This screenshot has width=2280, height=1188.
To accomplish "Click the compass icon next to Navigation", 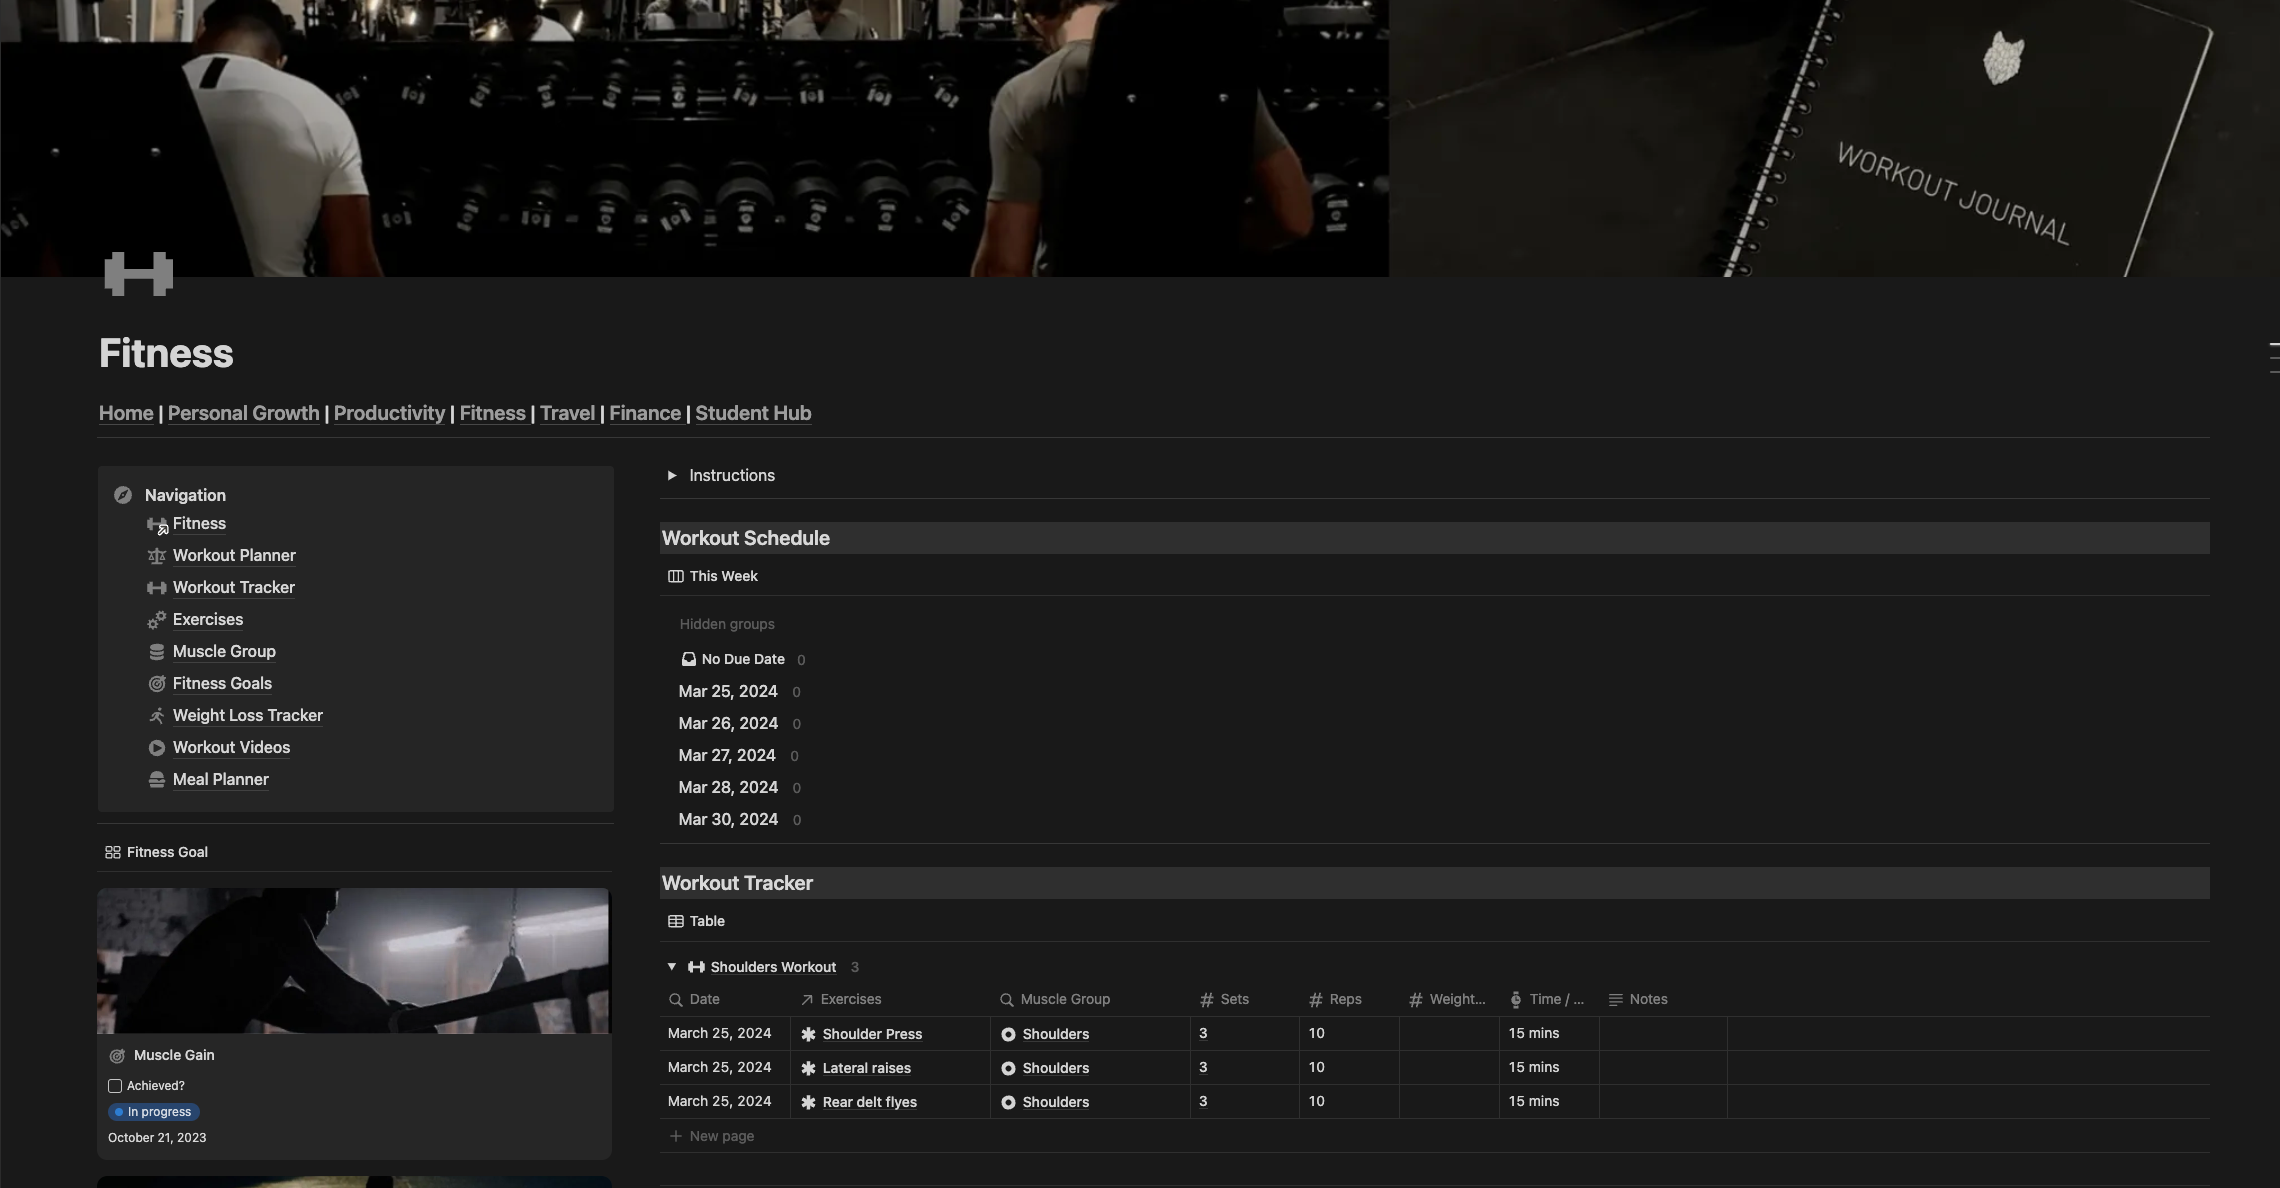I will 123,495.
